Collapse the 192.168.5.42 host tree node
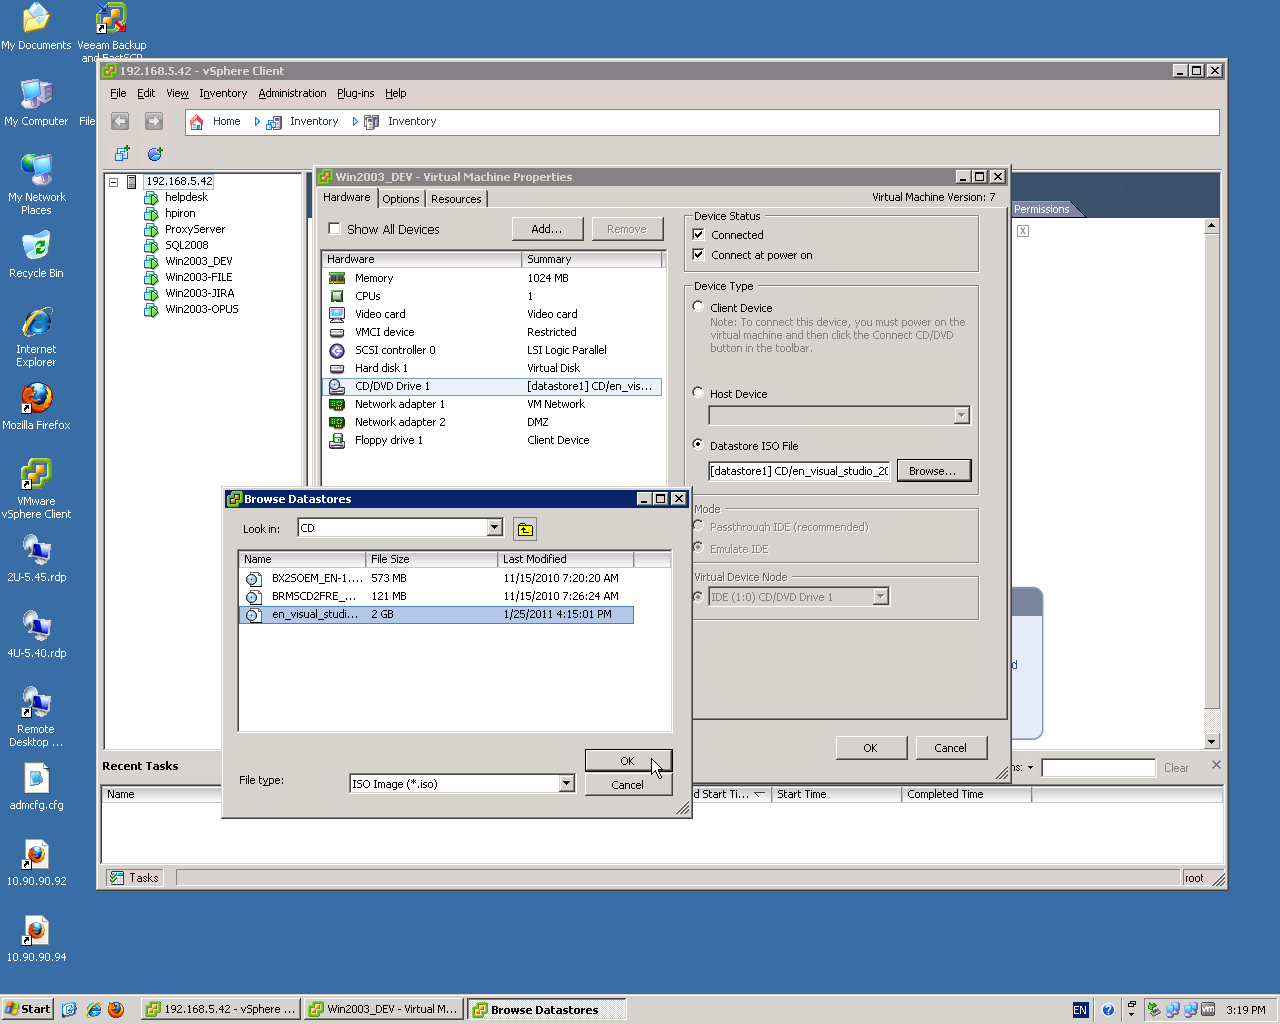Viewport: 1280px width, 1024px height. tap(114, 182)
